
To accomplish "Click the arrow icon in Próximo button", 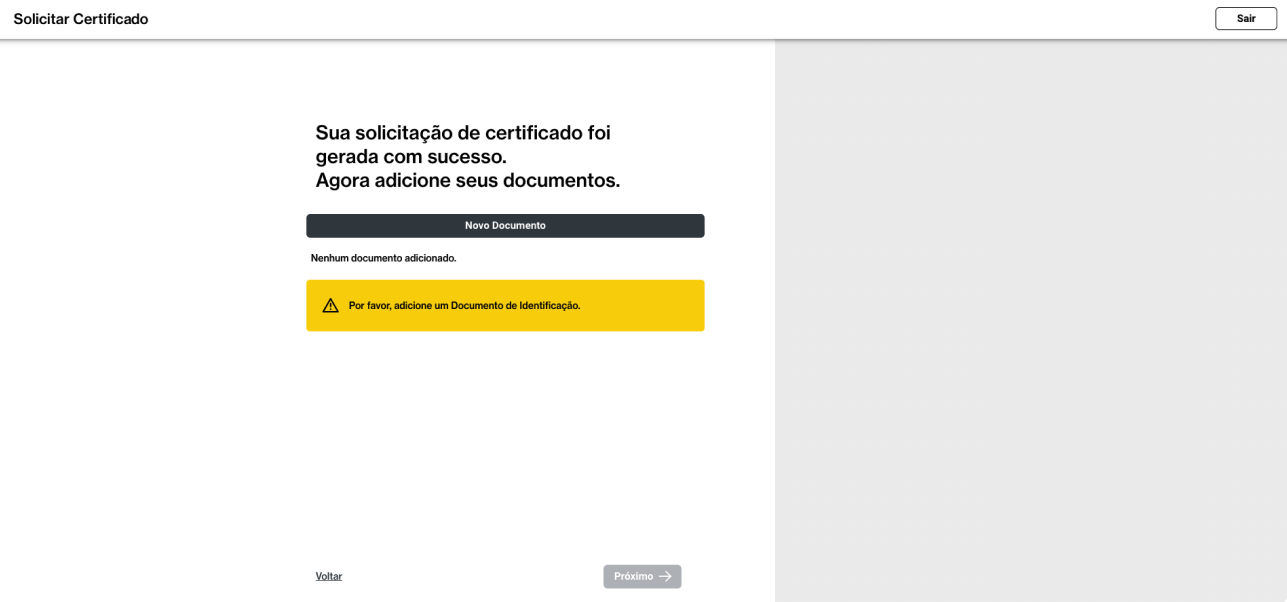I will 665,577.
